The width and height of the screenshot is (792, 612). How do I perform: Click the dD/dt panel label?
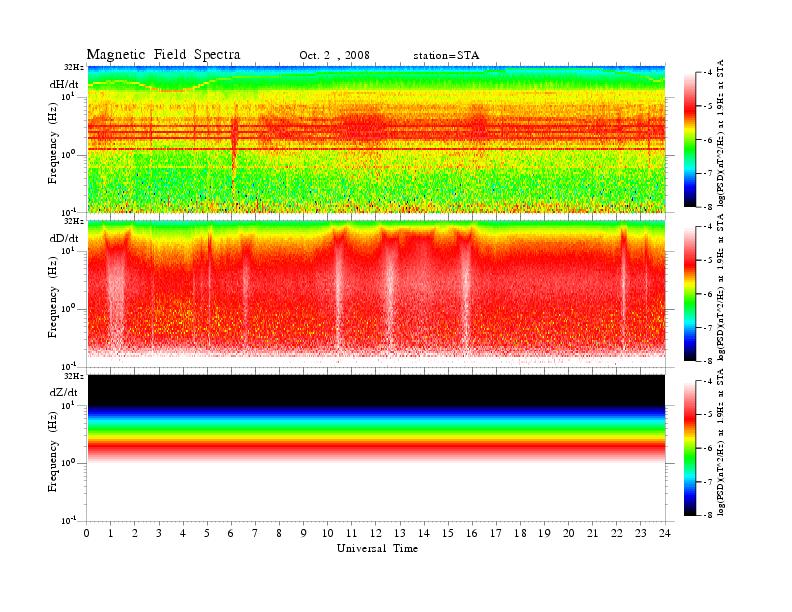click(64, 238)
